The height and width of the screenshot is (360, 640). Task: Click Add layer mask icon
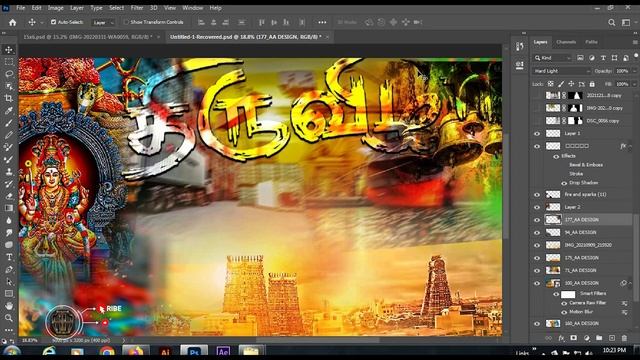(573, 338)
